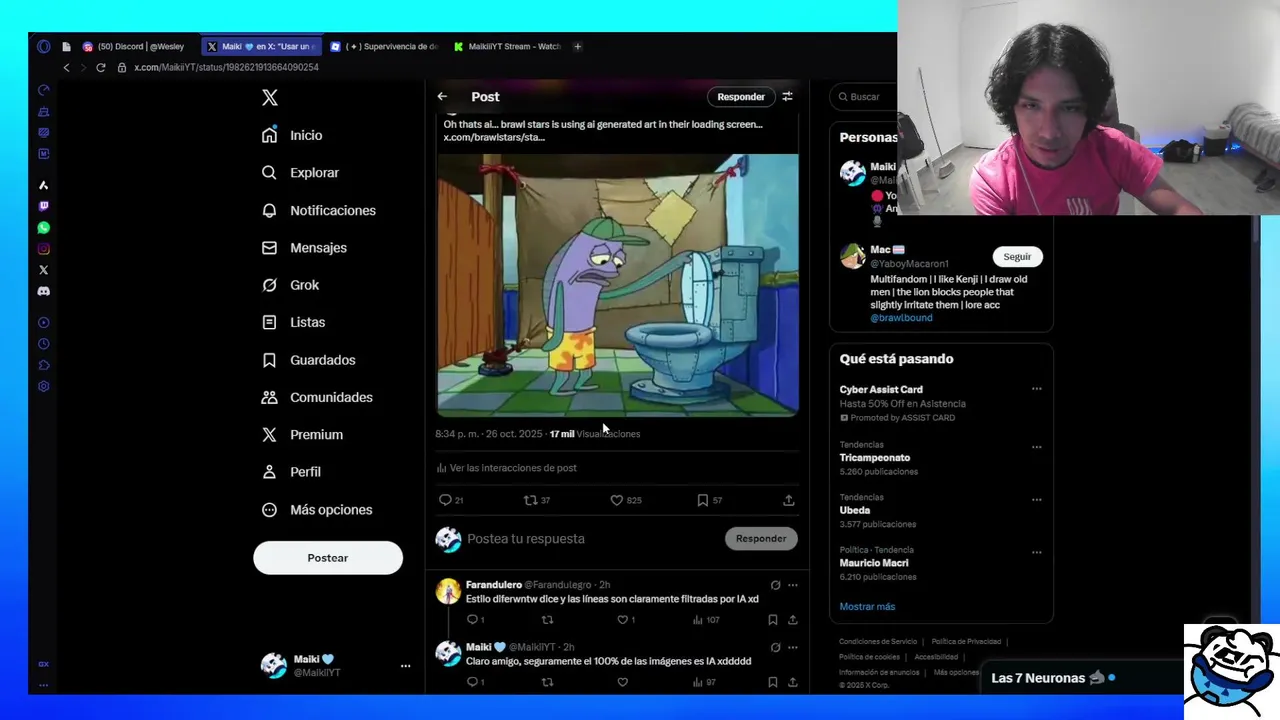Open the @brawlbound link in Mac's bio

(x=901, y=318)
